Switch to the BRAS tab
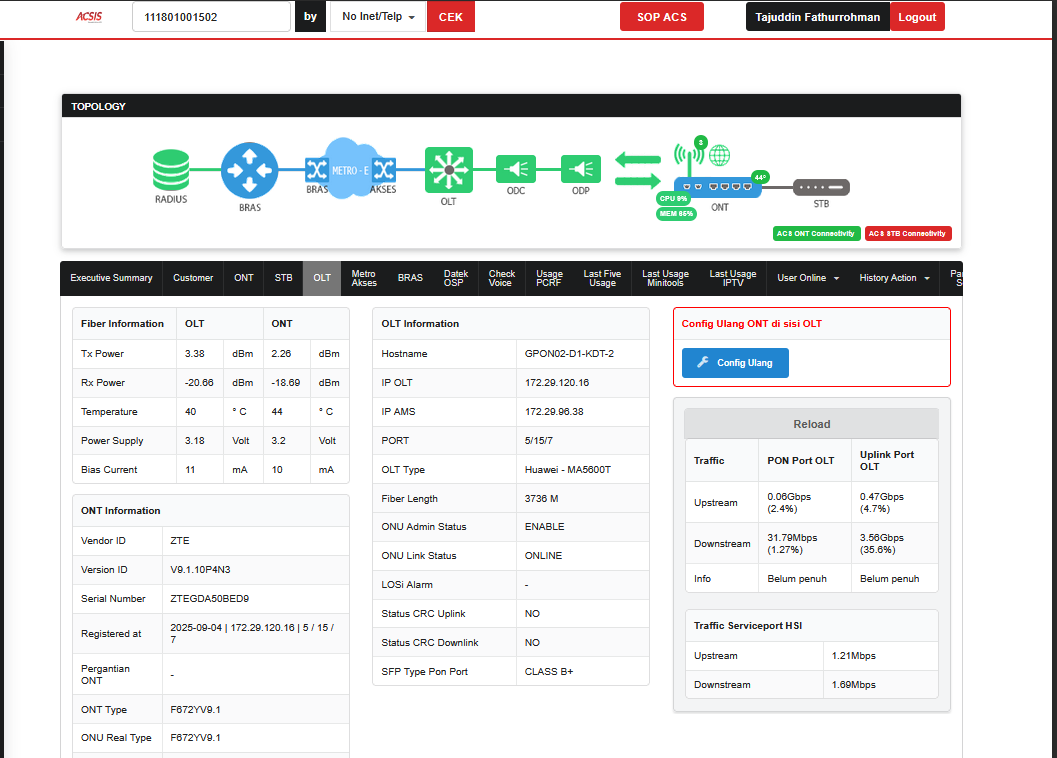 (x=410, y=278)
